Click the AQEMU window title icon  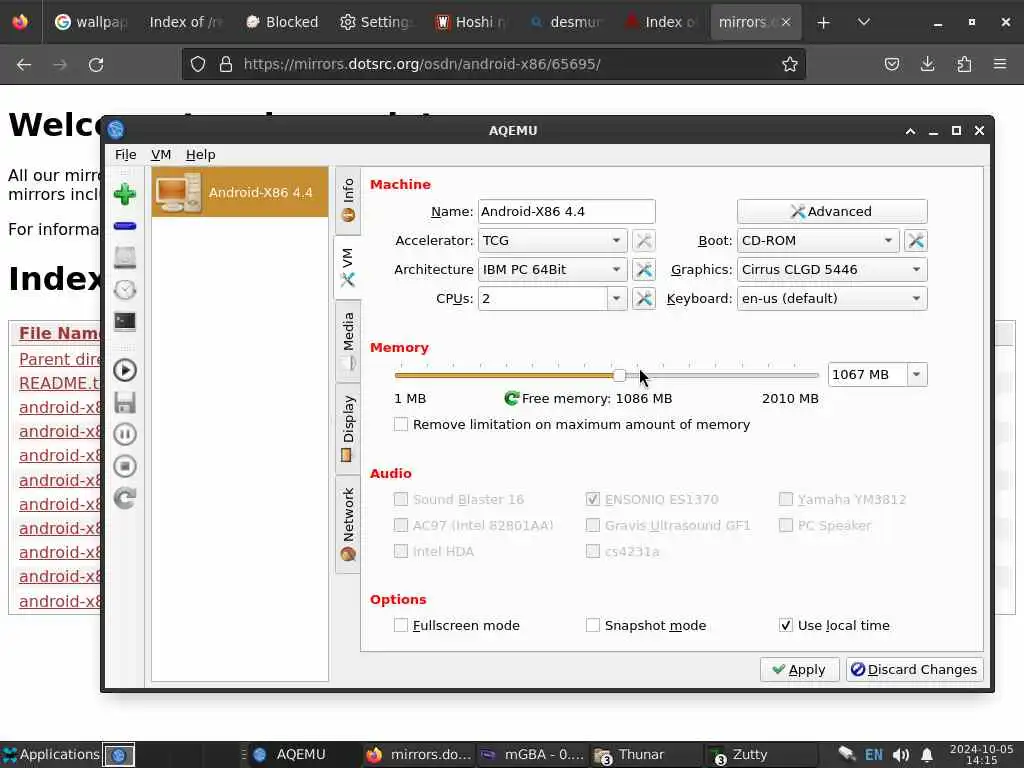point(116,130)
